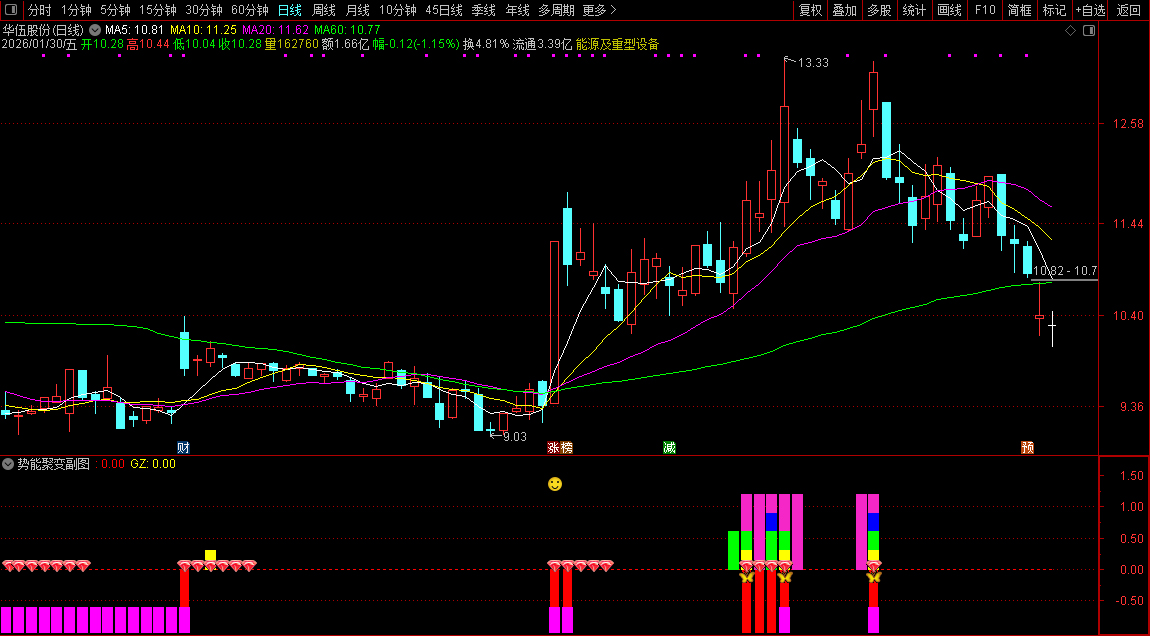Toggle the left sidebar panel icon
Image resolution: width=1150 pixels, height=636 pixels.
coord(11,10)
